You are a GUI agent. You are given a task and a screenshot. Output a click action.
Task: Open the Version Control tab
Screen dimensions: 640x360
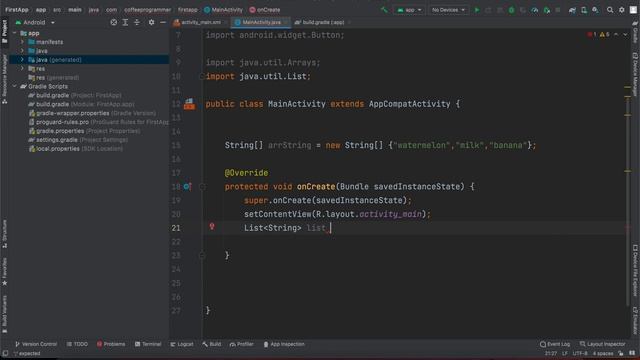click(x=36, y=344)
